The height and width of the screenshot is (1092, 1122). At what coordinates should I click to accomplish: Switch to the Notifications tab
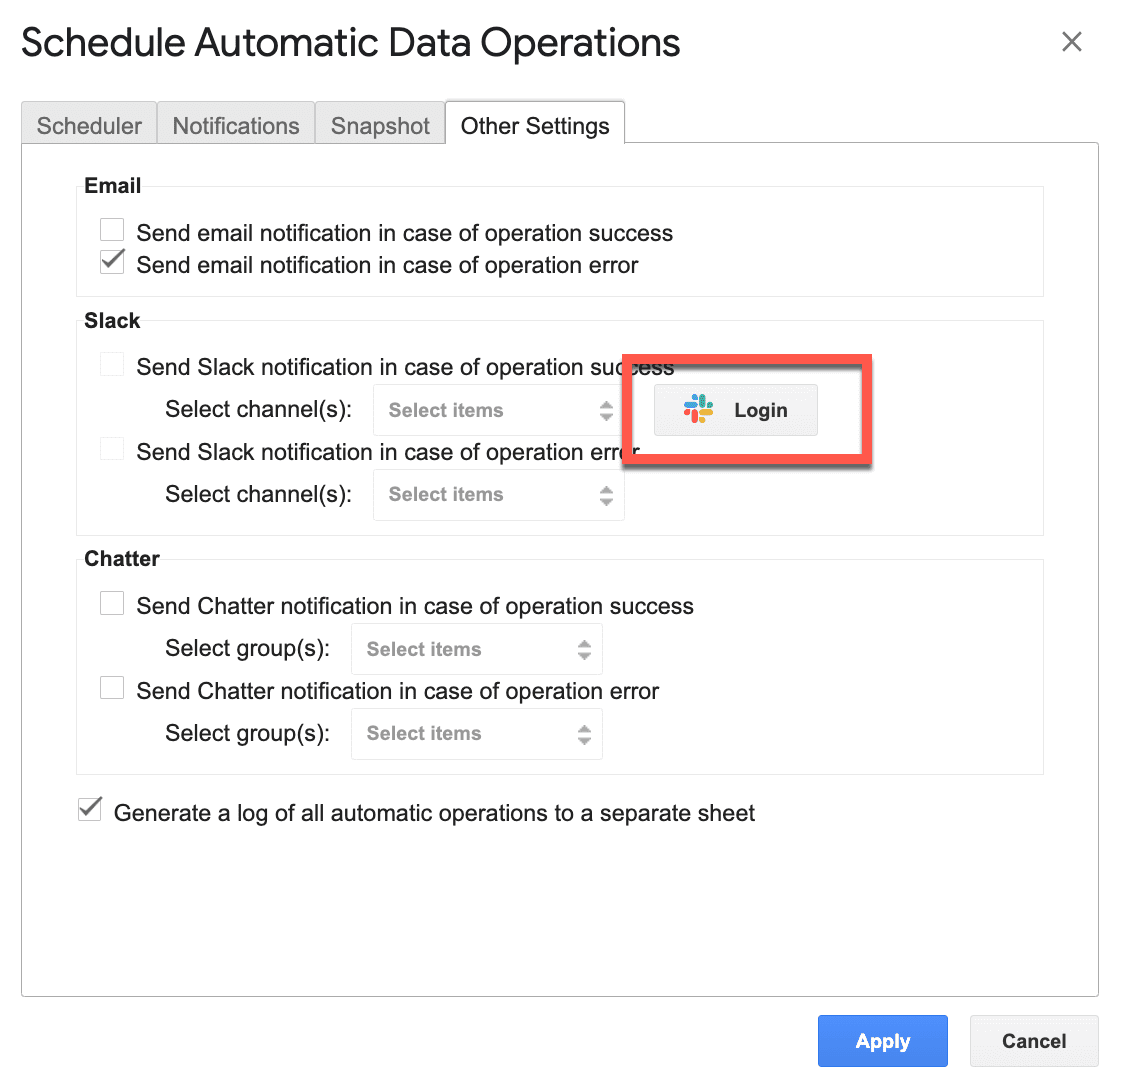tap(236, 125)
